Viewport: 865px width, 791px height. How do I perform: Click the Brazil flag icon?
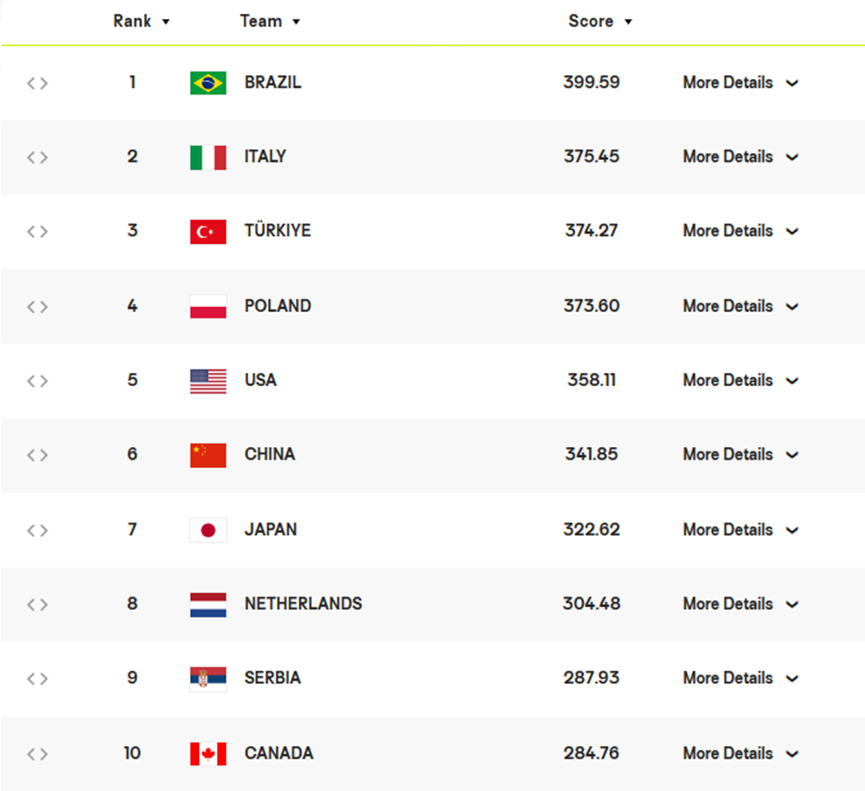pos(208,83)
